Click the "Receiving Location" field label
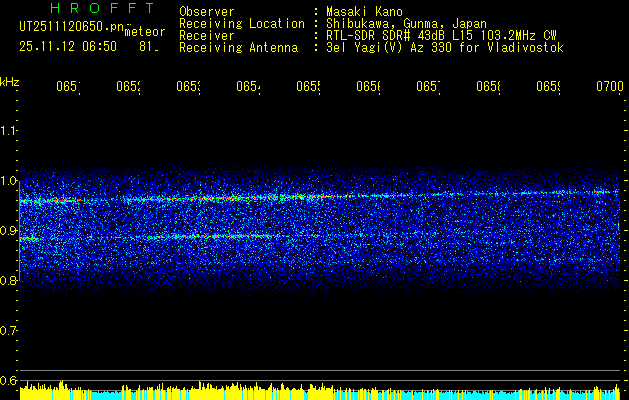 (x=242, y=24)
